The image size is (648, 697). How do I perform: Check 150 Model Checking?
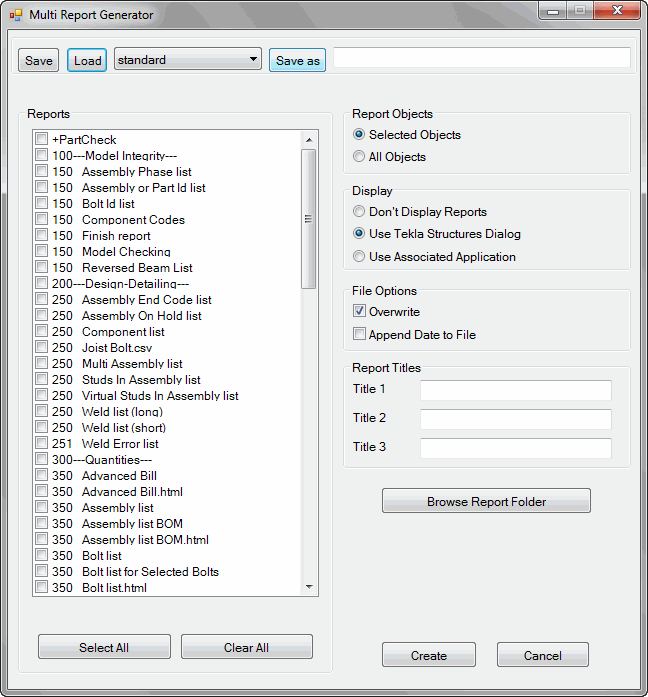tap(41, 251)
